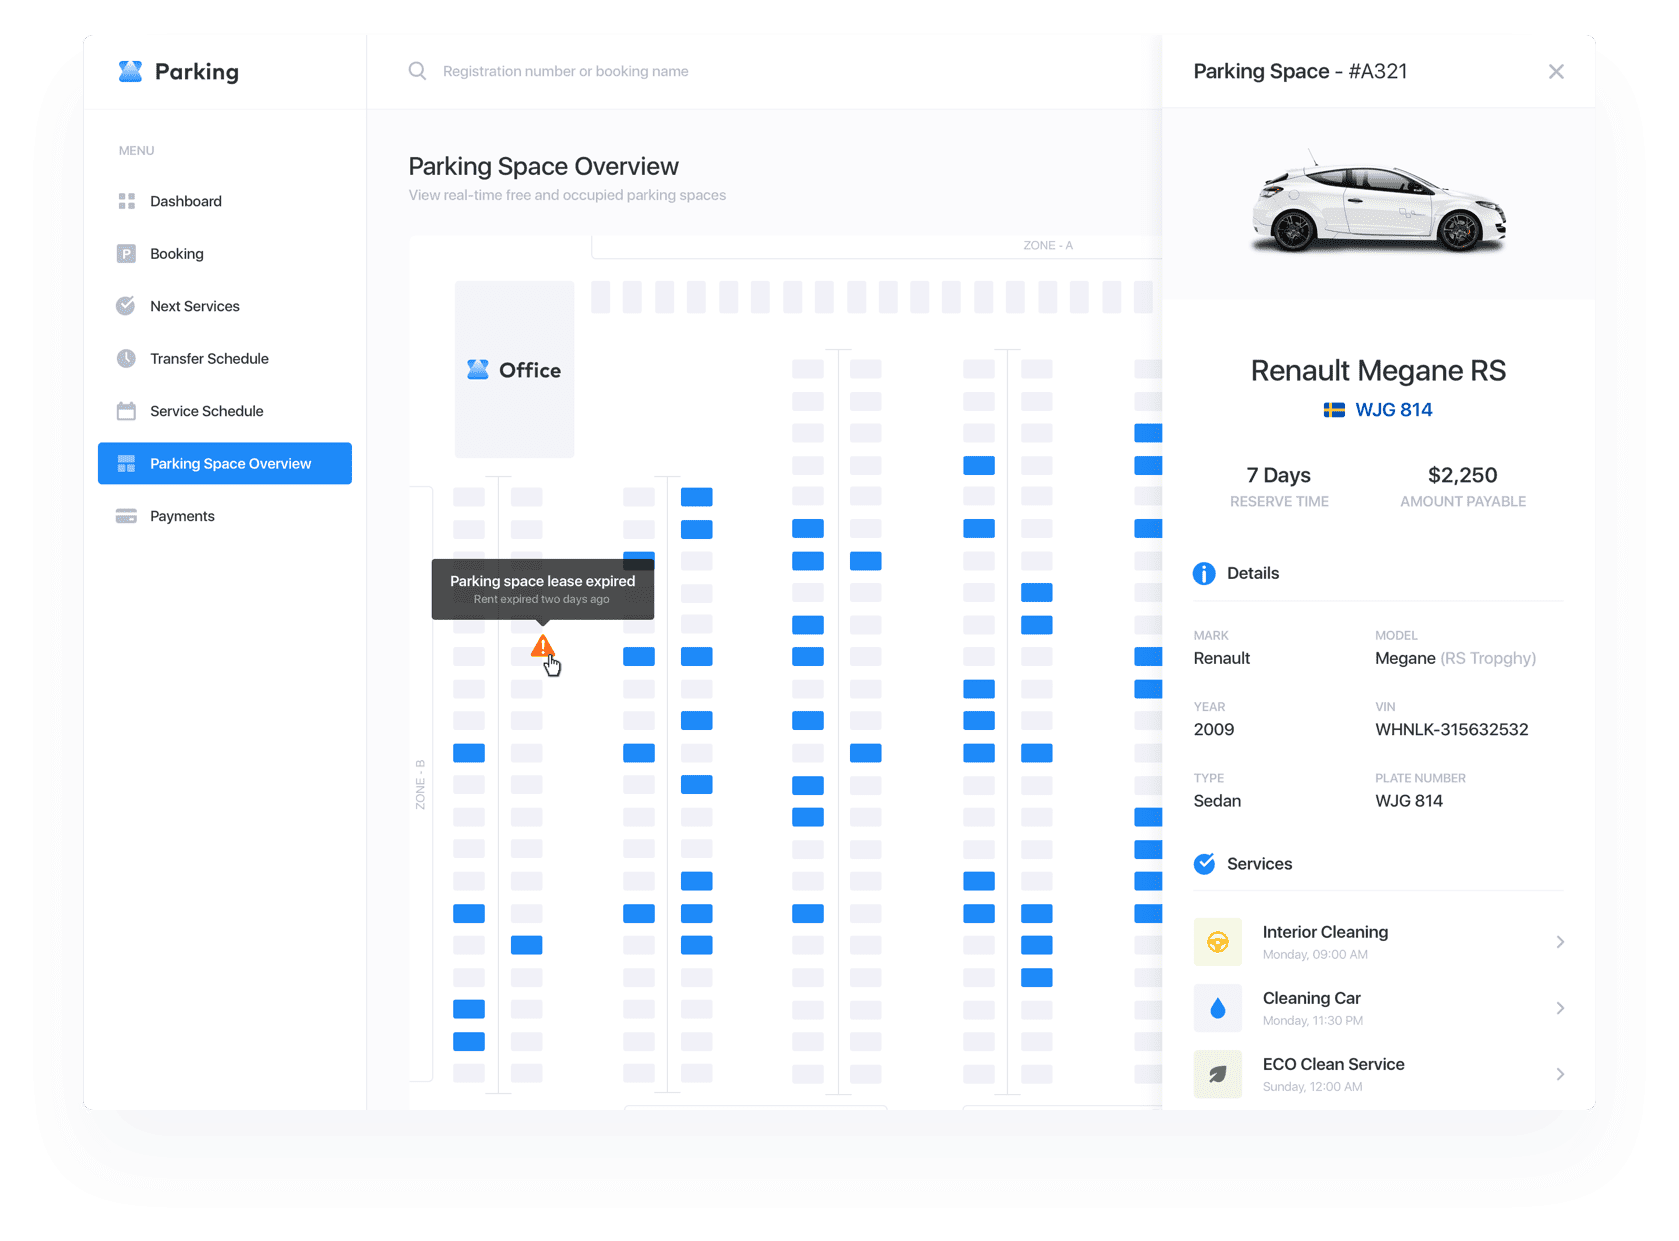Click the Services checkmark badge icon
Screen dimensions: 1679x1241
(x=1204, y=864)
